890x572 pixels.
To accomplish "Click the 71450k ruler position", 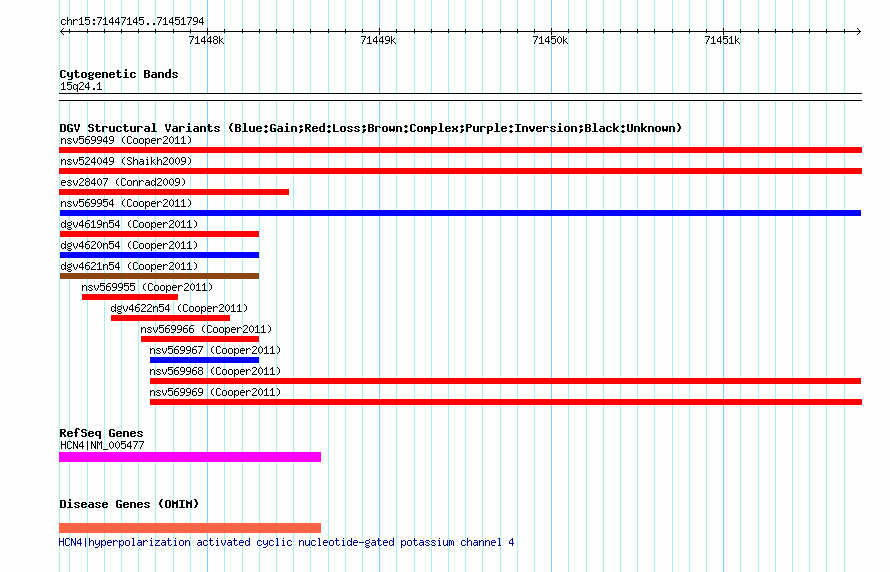I will pyautogui.click(x=551, y=40).
